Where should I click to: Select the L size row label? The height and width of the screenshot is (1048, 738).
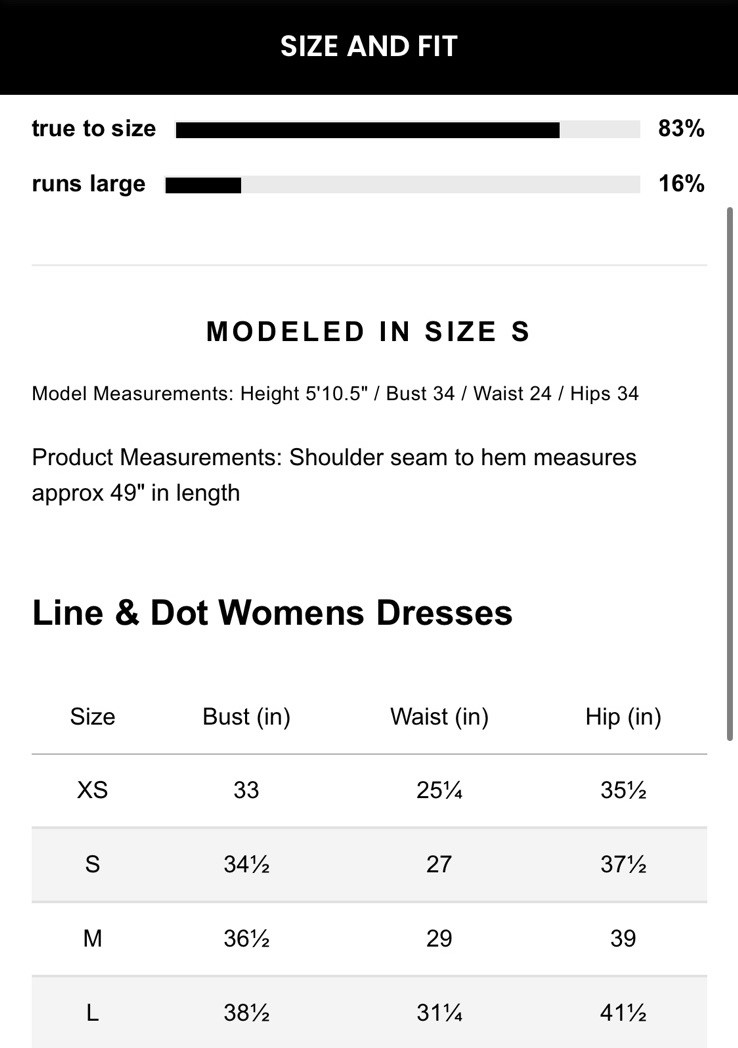[92, 1013]
